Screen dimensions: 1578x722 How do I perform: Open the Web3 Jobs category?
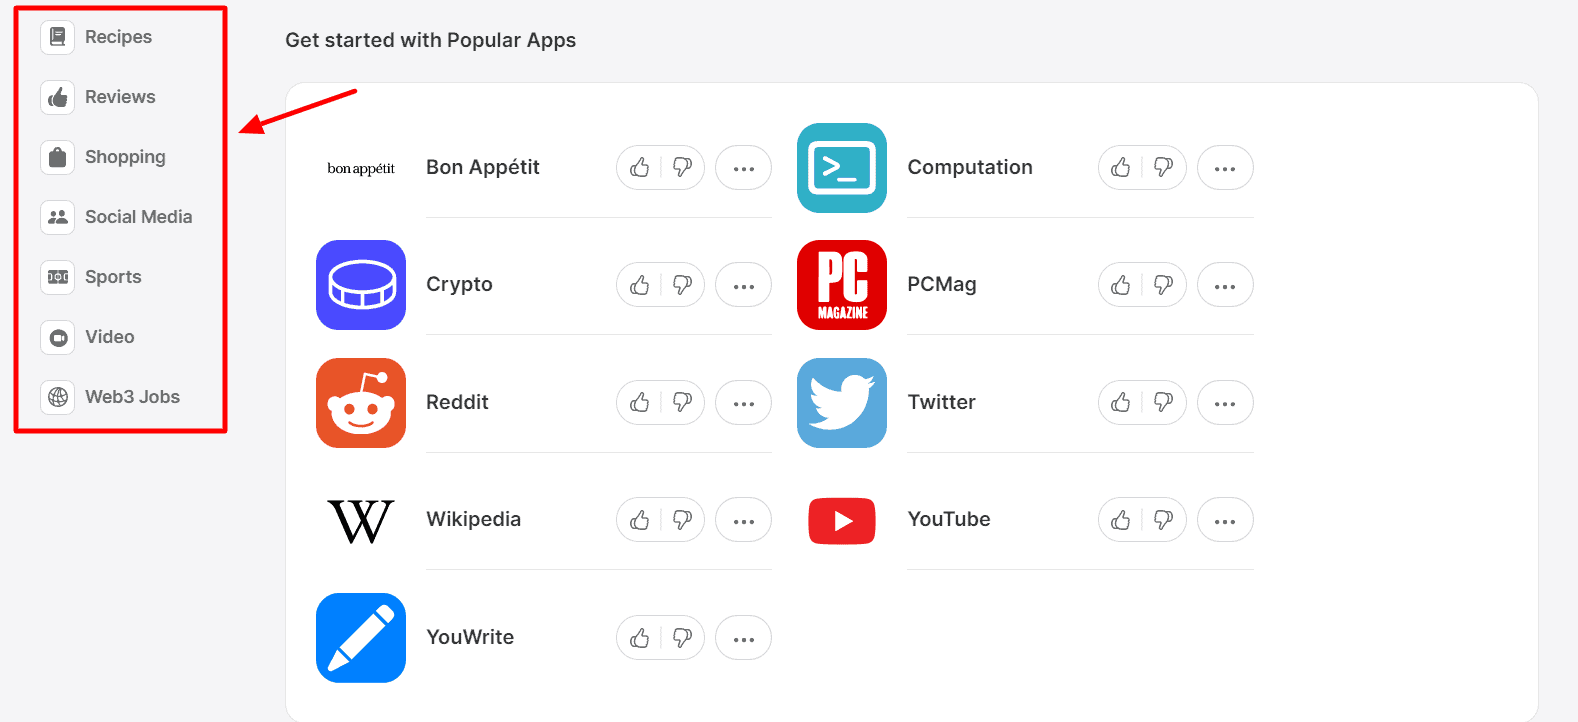pos(132,397)
